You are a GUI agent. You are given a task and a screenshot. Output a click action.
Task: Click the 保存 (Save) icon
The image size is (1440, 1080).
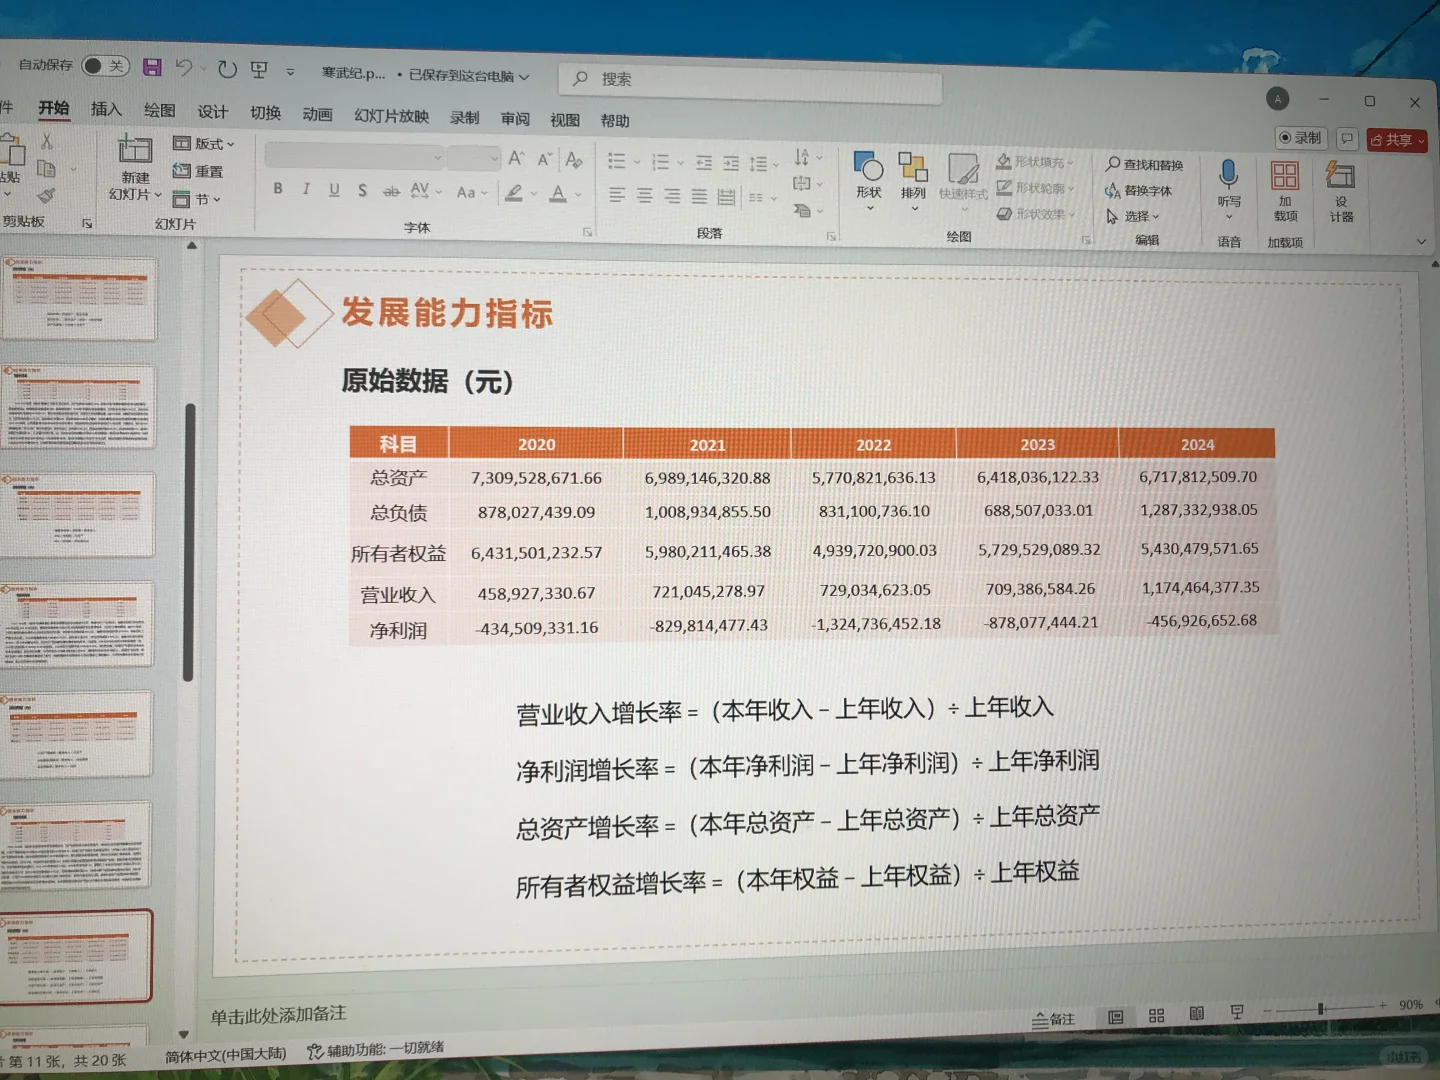pos(152,66)
